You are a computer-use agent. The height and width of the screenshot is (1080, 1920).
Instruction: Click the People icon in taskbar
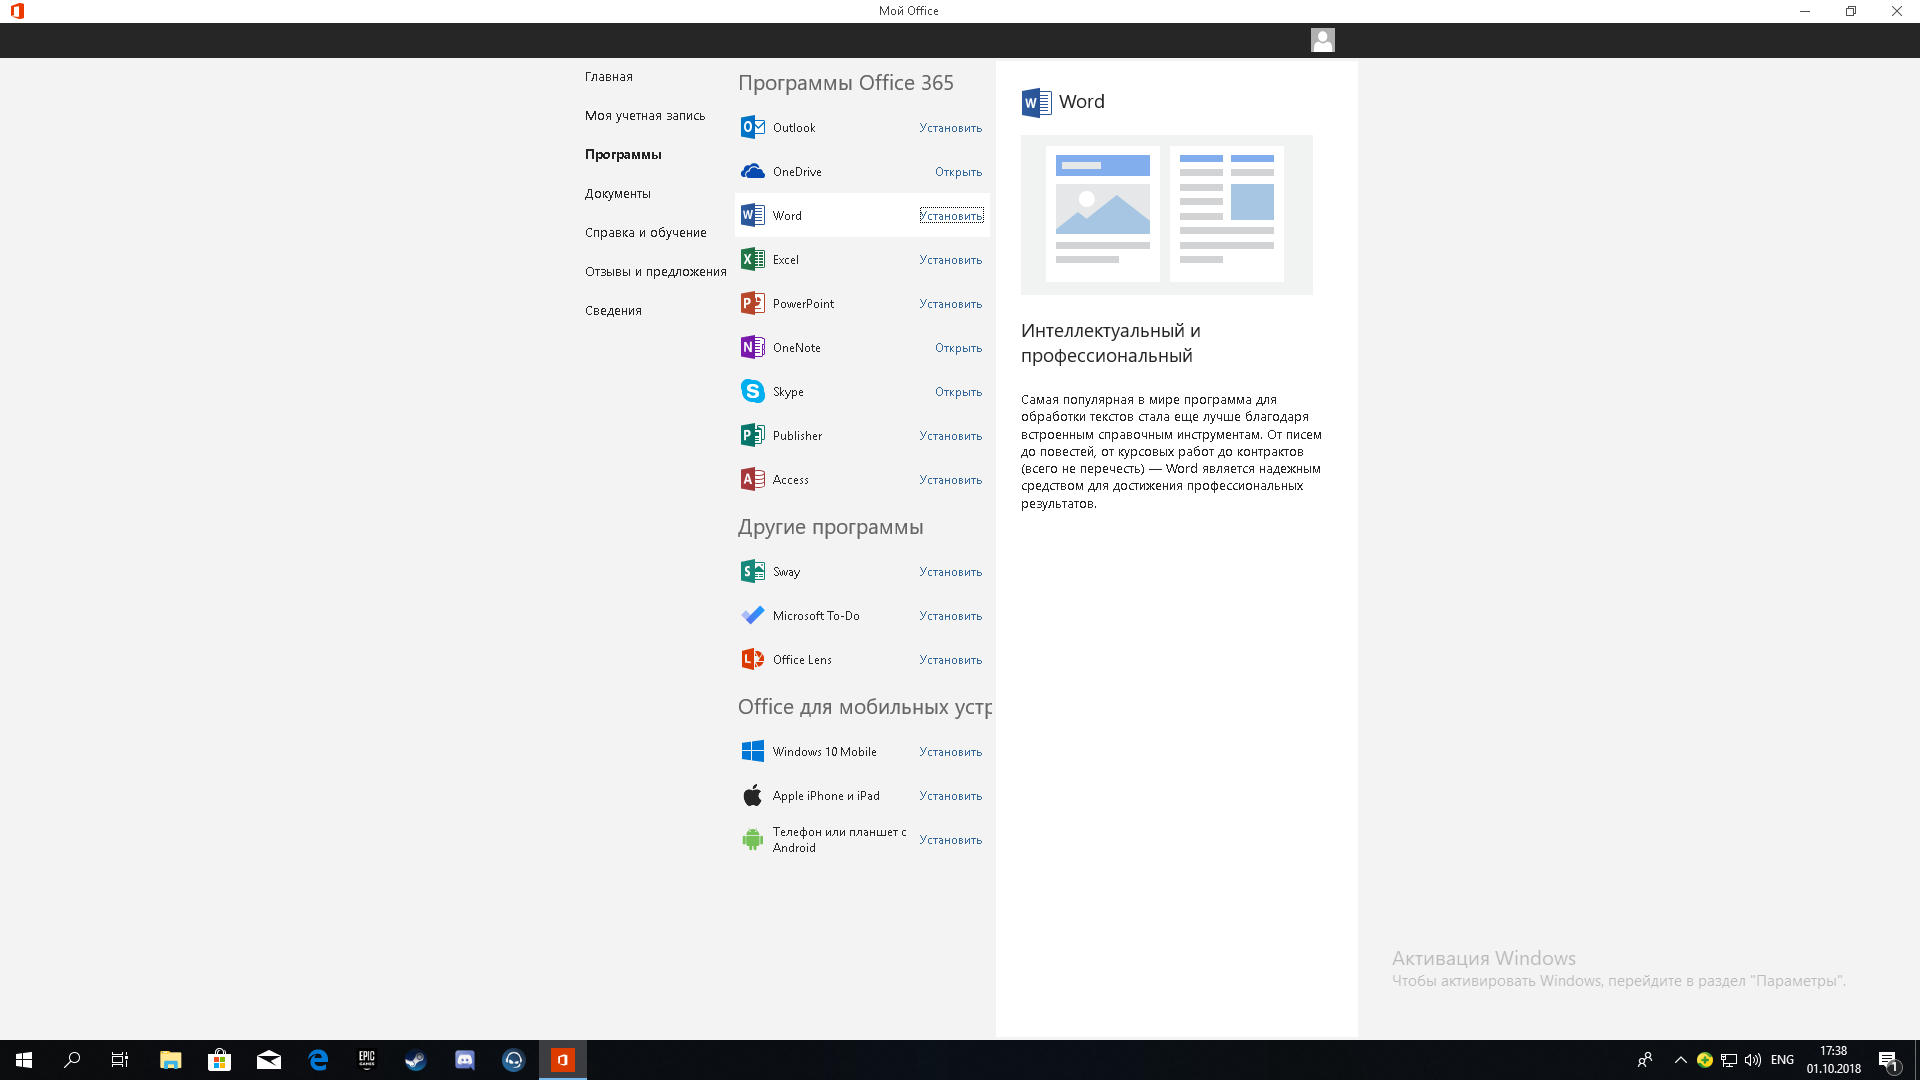(x=1644, y=1060)
